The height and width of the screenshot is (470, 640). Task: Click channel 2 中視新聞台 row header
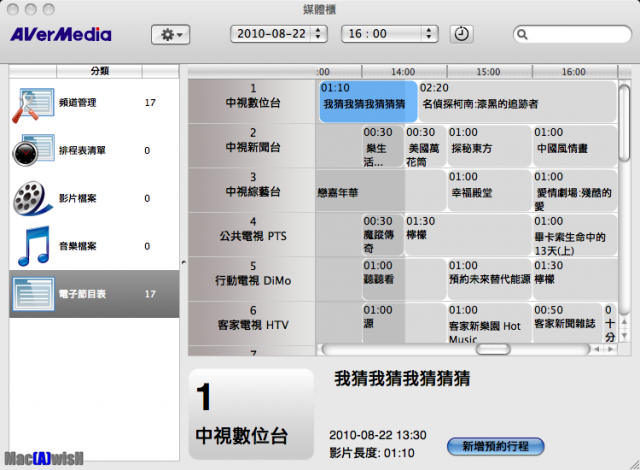click(x=252, y=146)
